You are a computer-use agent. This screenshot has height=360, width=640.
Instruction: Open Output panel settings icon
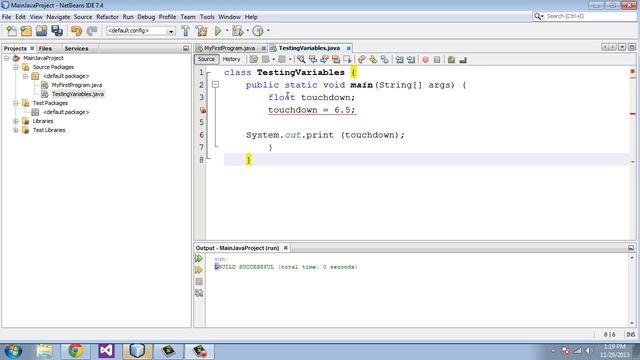point(199,293)
